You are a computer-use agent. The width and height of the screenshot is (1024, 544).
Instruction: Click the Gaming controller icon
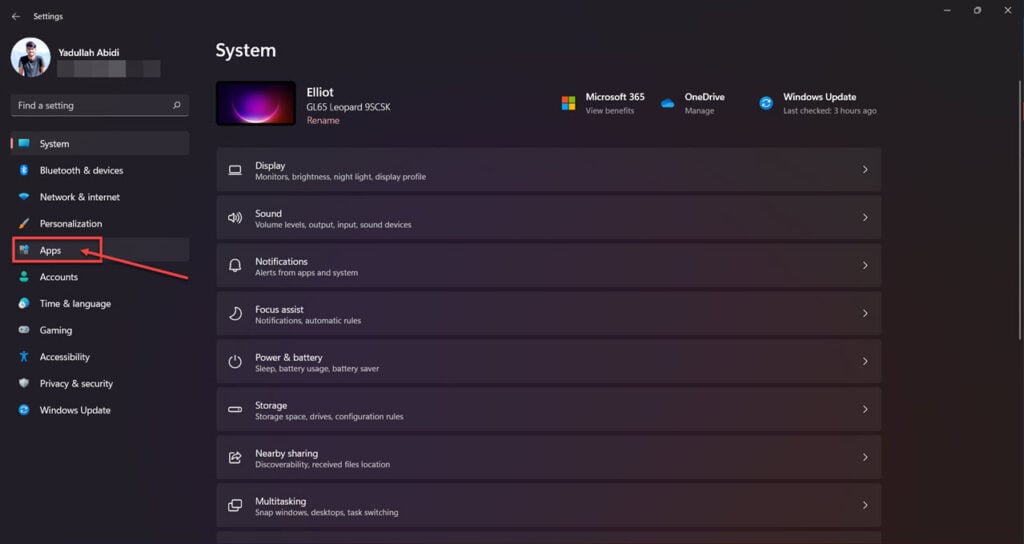pyautogui.click(x=24, y=330)
